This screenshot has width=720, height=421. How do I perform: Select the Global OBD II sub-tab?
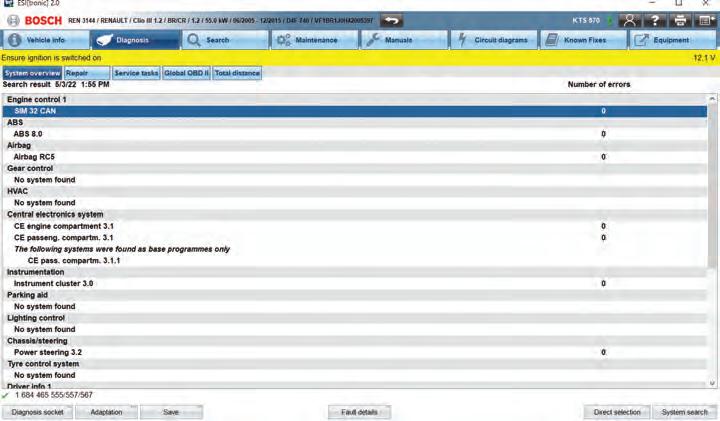click(x=186, y=73)
